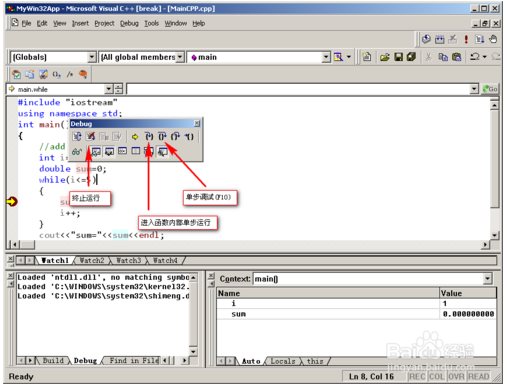Viewport: 507px width, 387px height.
Task: Click the red exclamation Execute Program icon
Action: point(466,39)
